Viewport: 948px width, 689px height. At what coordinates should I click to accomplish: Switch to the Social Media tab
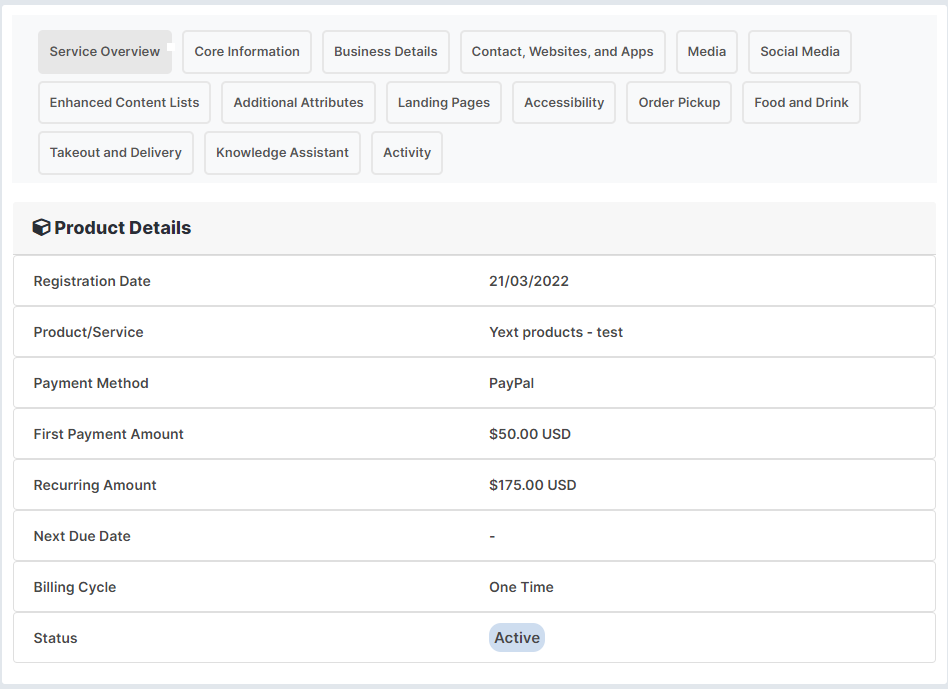tap(799, 51)
